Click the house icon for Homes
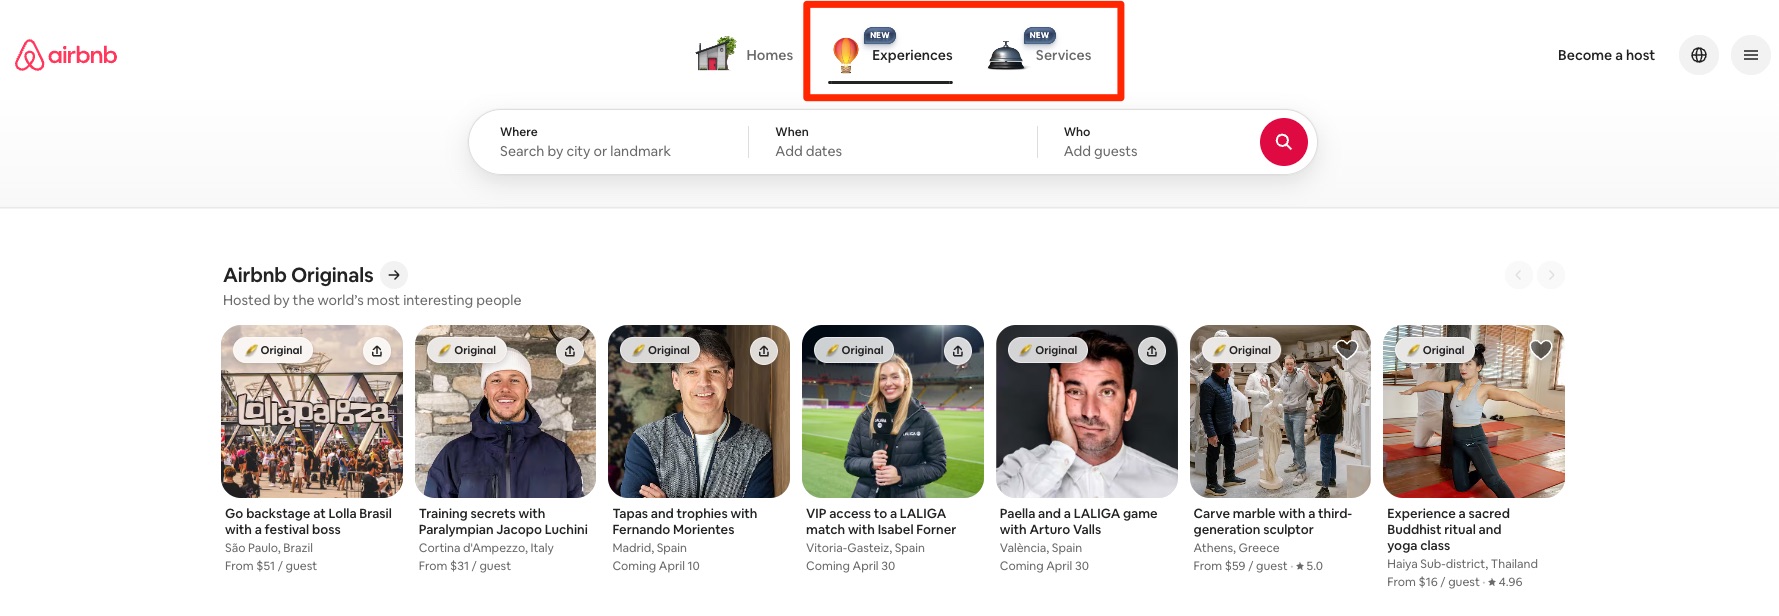 pos(716,54)
